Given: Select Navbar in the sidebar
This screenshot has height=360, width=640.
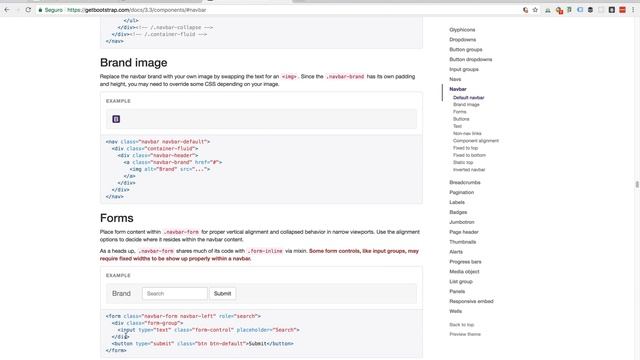Looking at the screenshot, I should point(458,89).
